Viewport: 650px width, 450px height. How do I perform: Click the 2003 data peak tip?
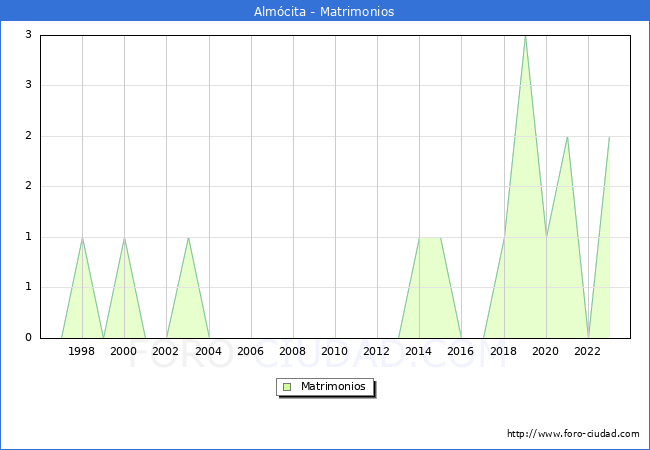(x=188, y=238)
